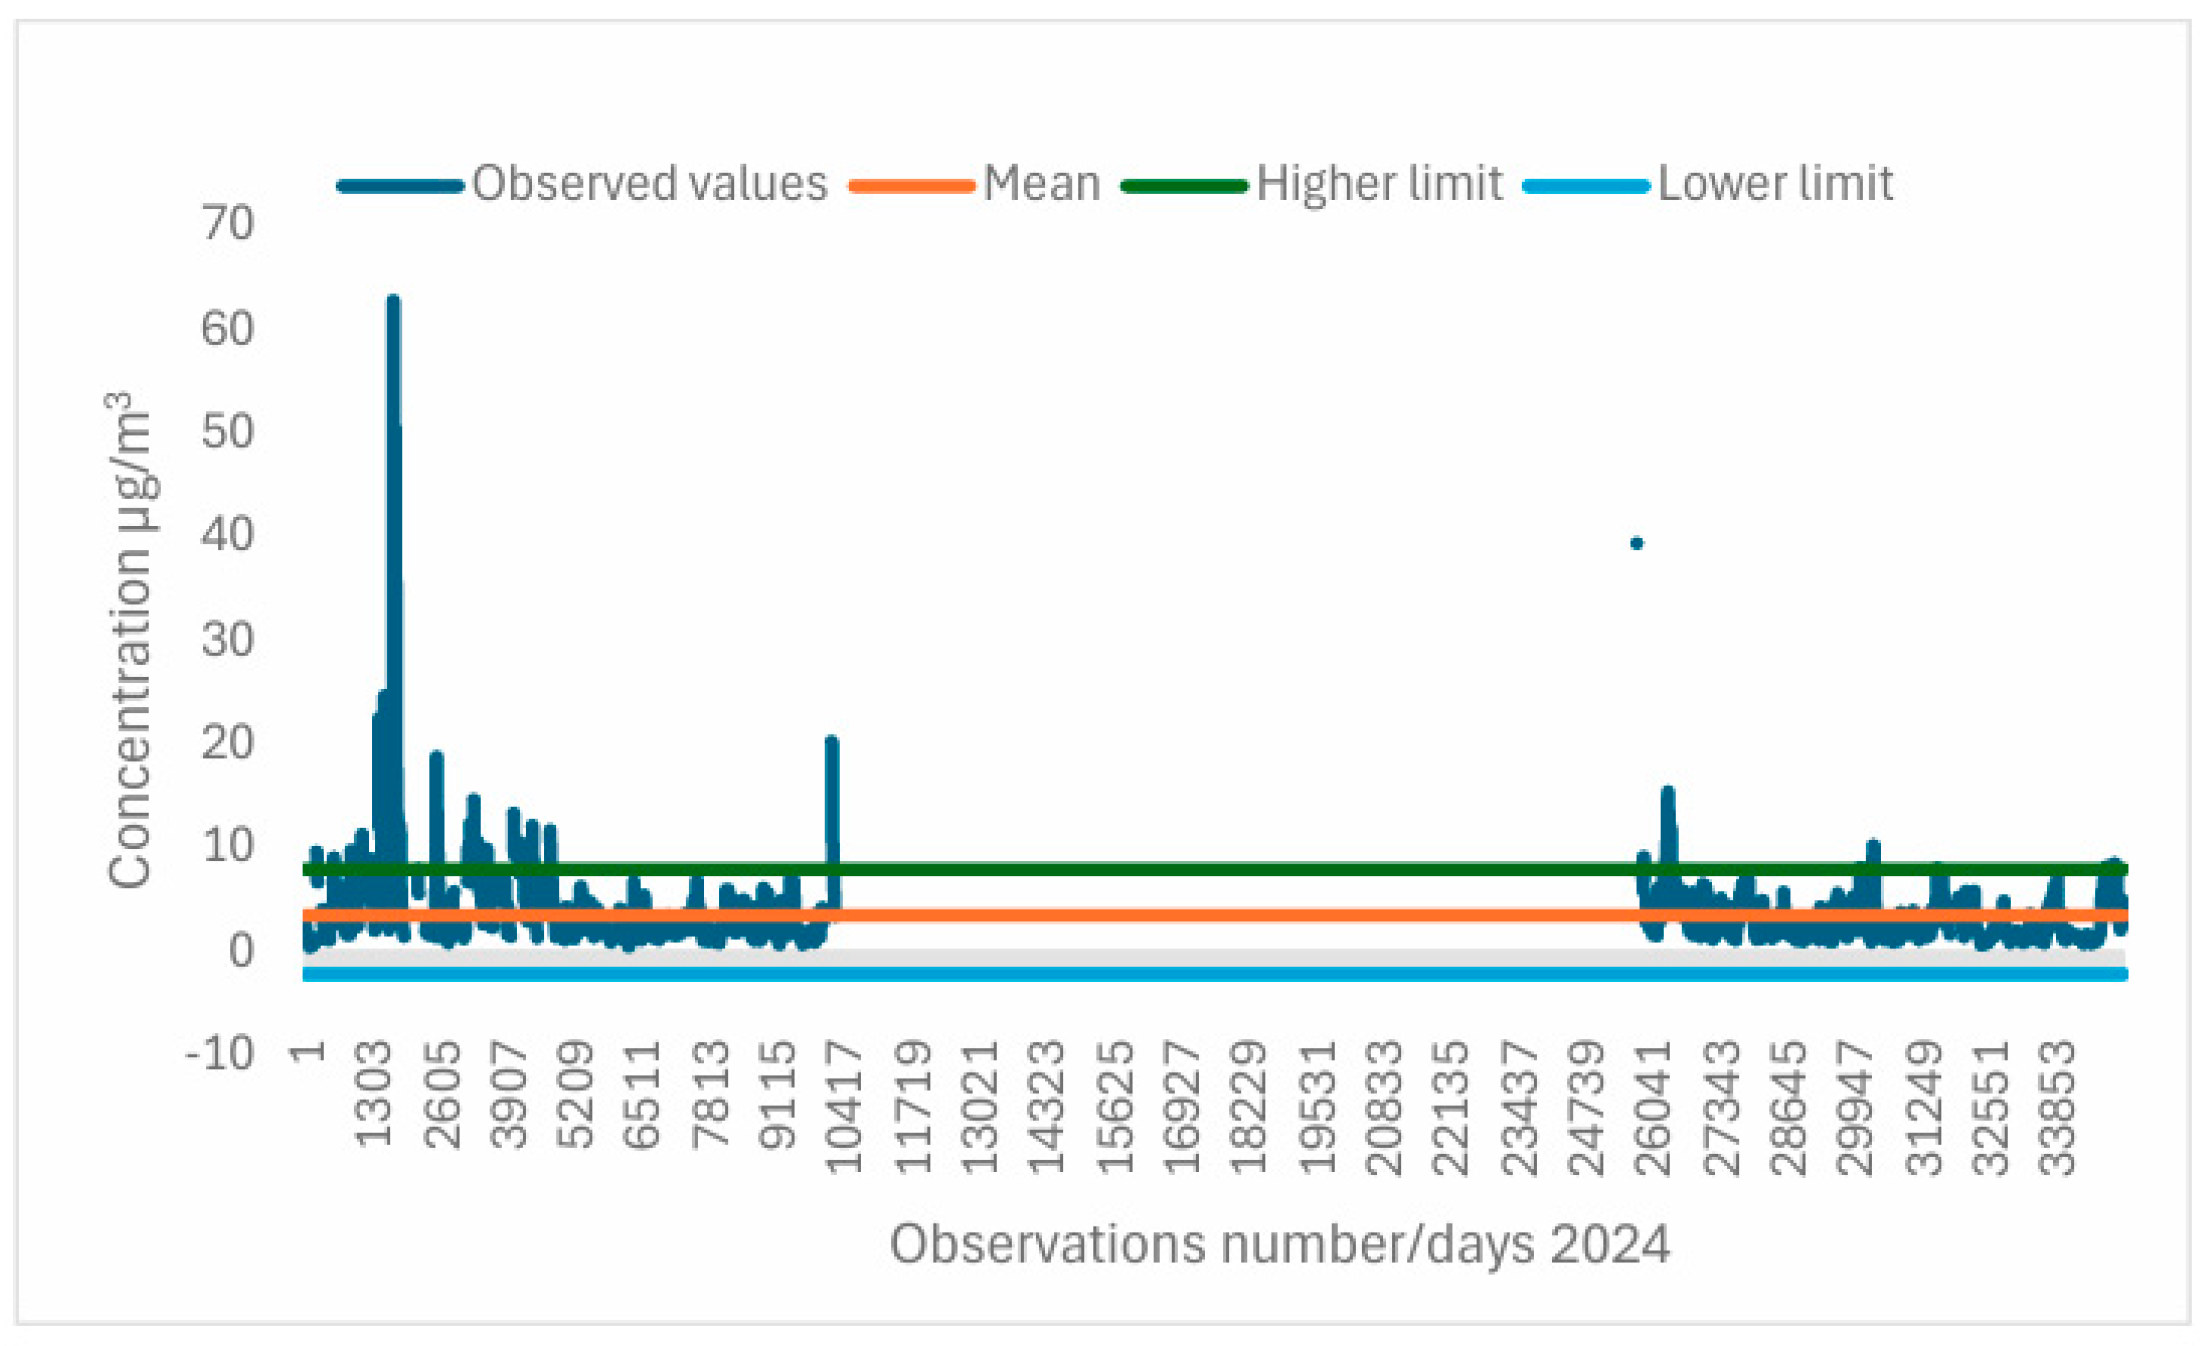Select the Lower limit legend text
The width and height of the screenshot is (2208, 1346).
tap(1775, 184)
